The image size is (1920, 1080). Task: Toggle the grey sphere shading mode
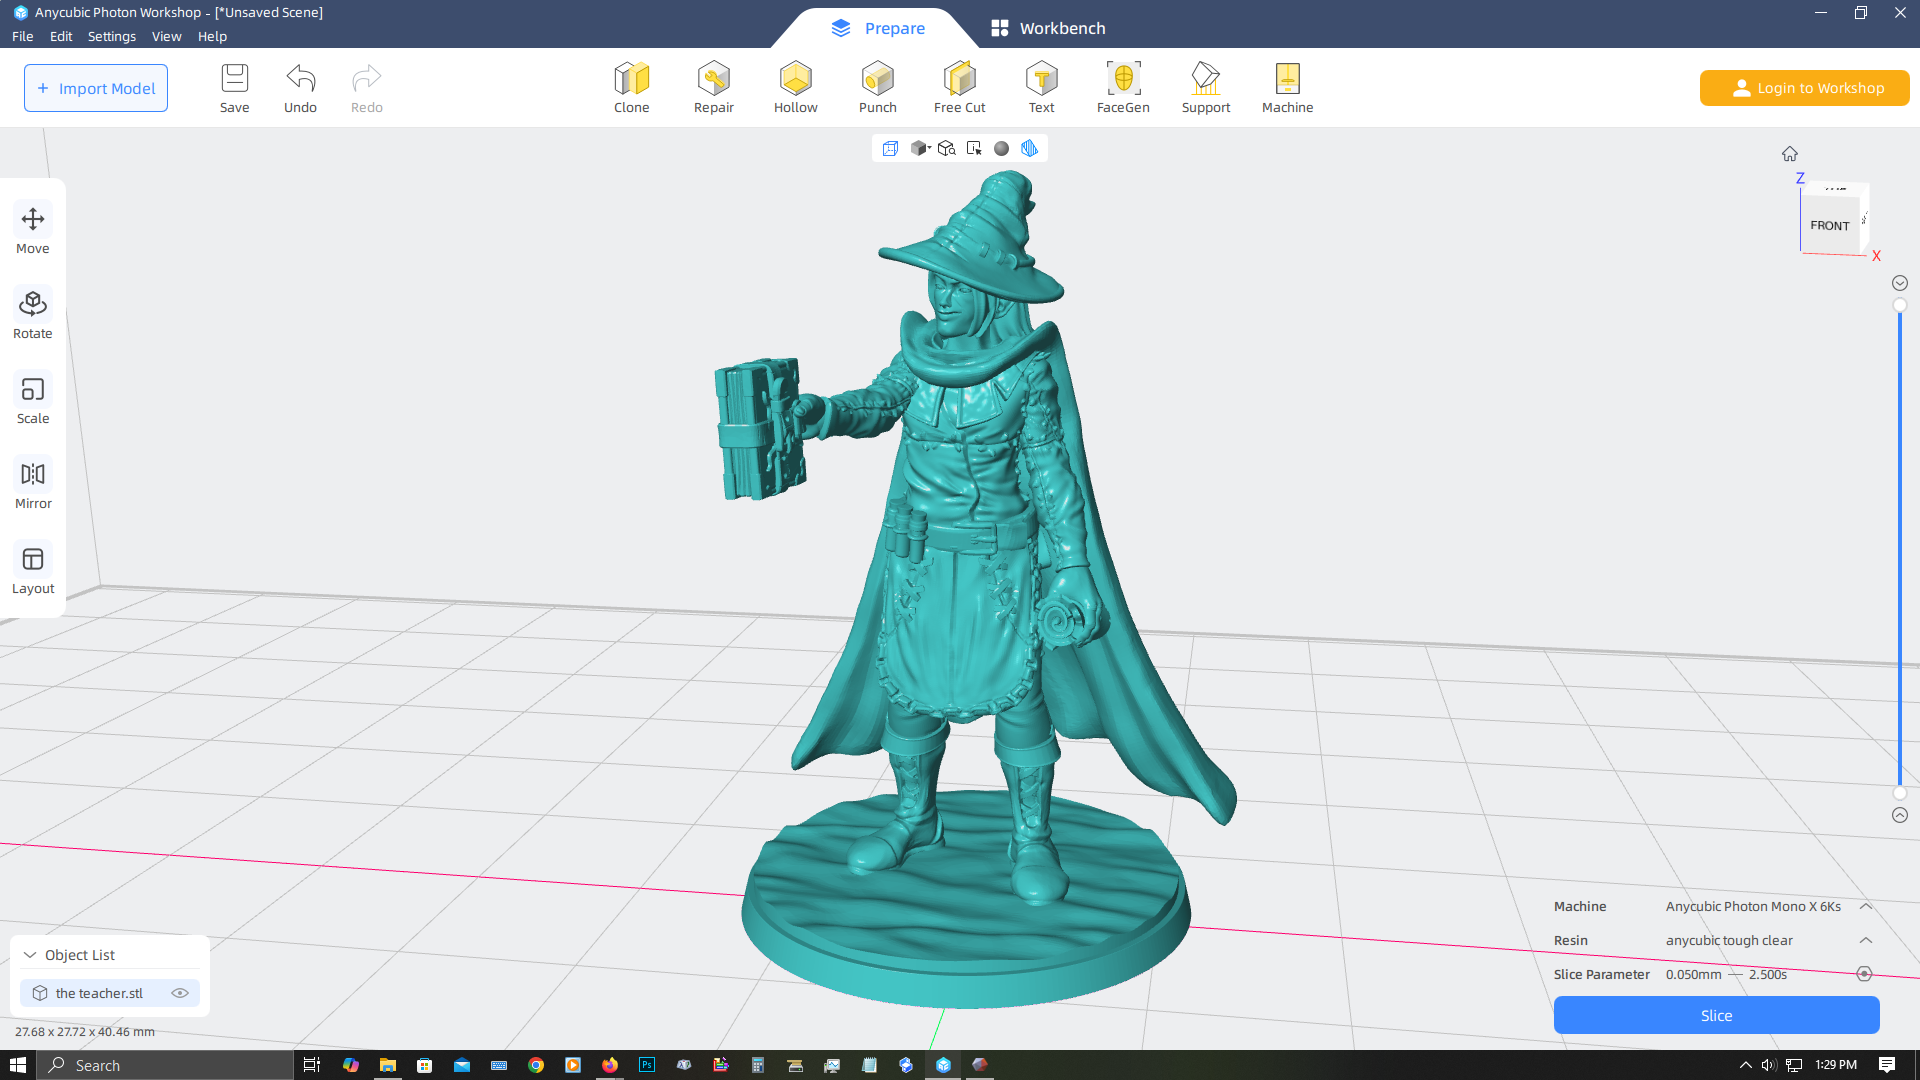[x=1001, y=148]
